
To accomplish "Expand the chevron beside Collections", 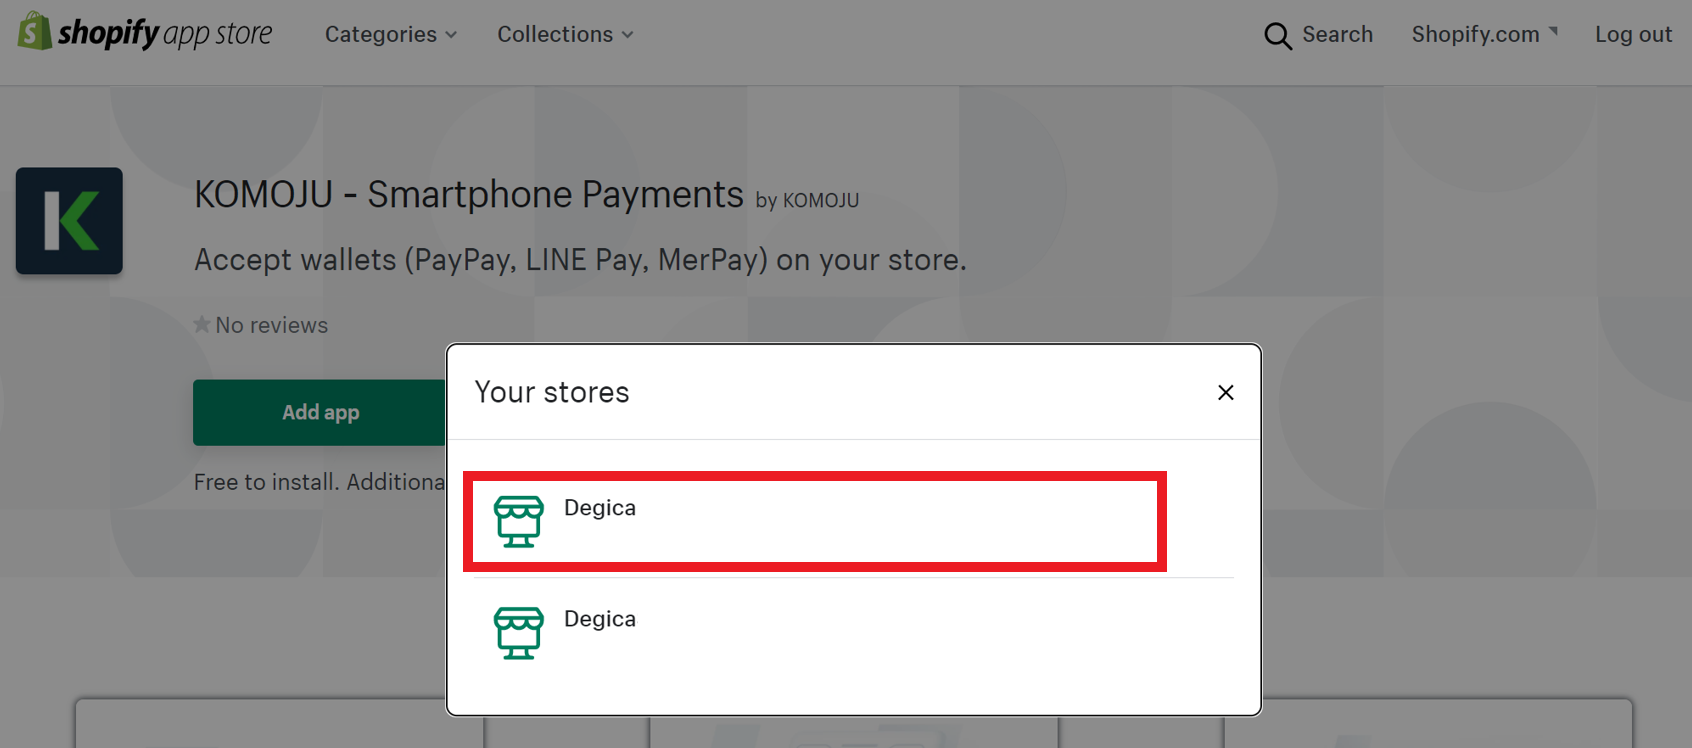I will [x=627, y=35].
